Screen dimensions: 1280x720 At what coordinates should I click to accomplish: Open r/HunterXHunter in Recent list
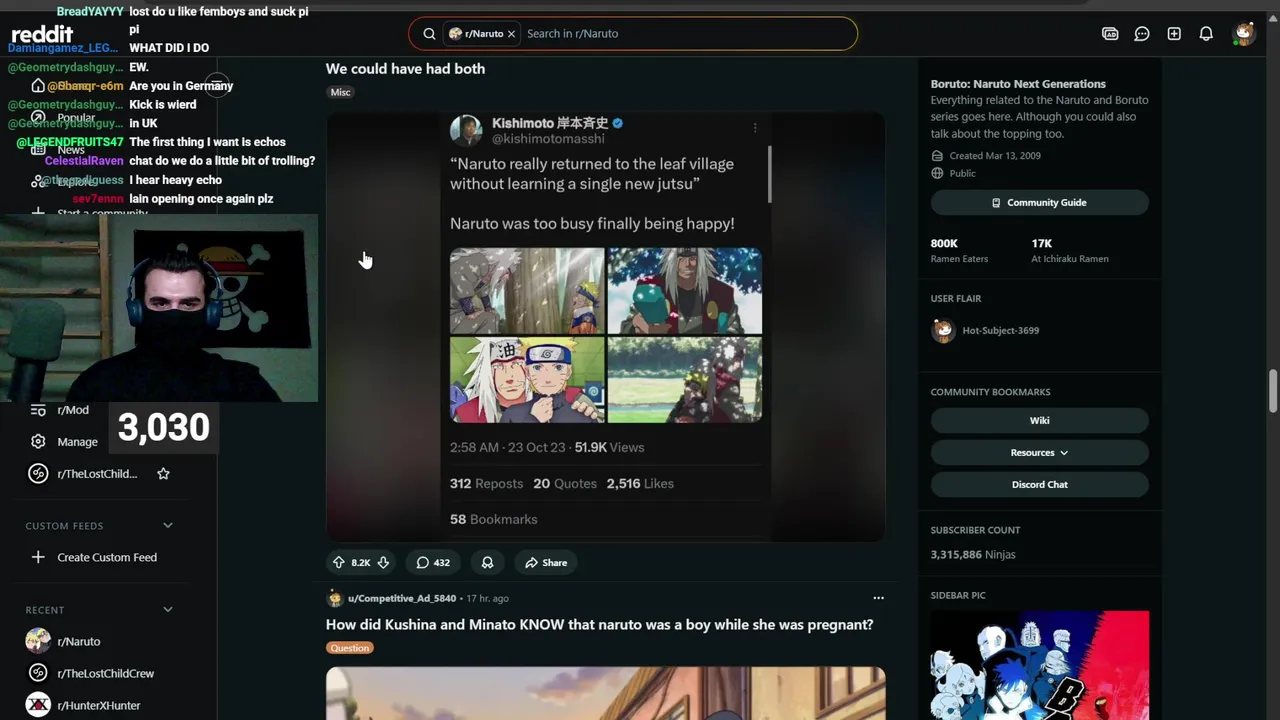[x=98, y=706]
